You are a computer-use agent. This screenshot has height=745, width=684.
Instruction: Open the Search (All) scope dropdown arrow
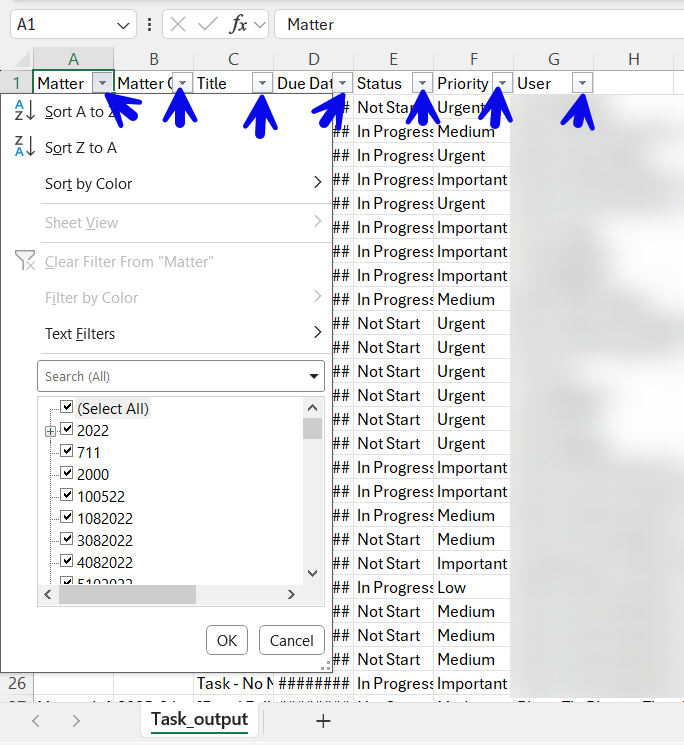314,376
